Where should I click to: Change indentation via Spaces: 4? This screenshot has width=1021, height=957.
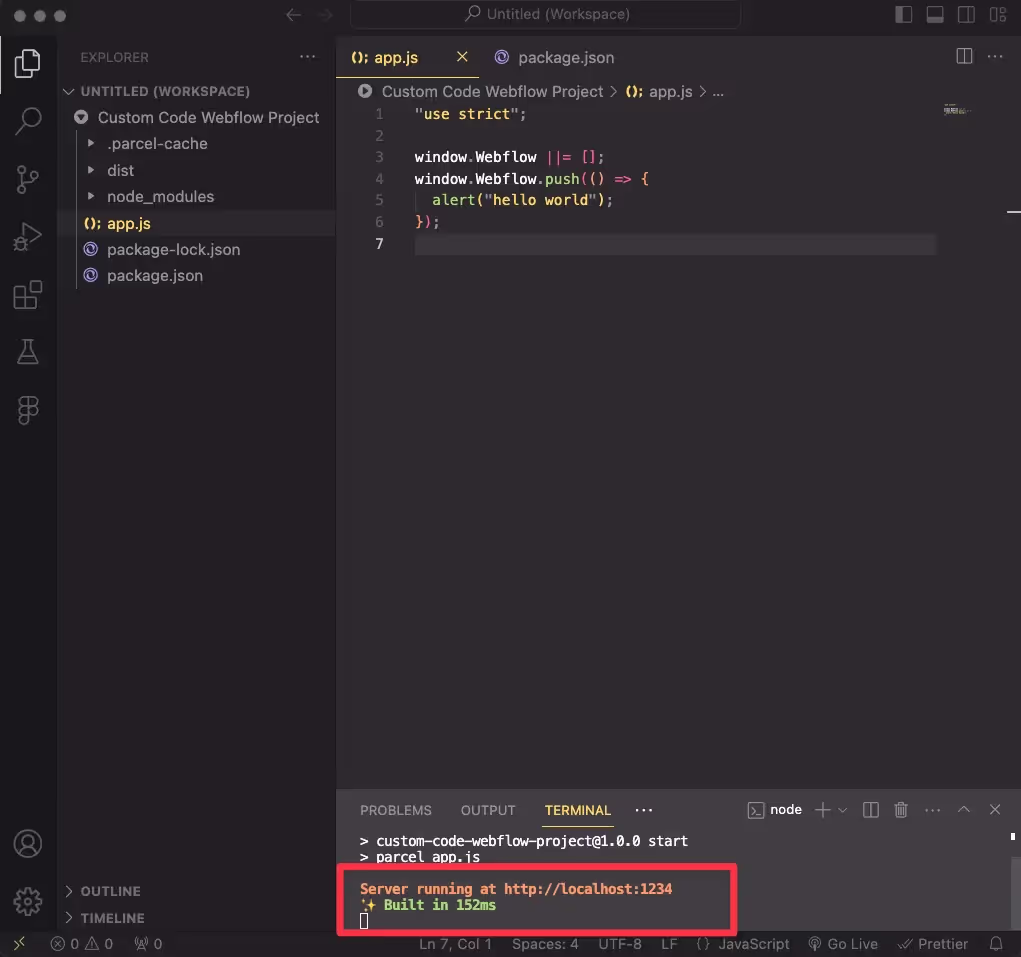pyautogui.click(x=545, y=943)
